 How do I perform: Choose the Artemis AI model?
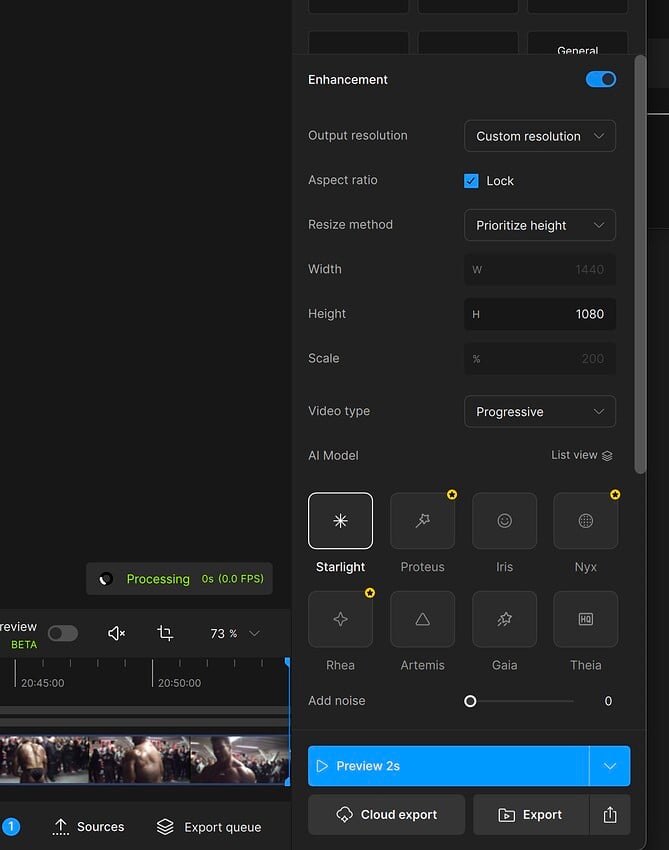click(x=422, y=619)
